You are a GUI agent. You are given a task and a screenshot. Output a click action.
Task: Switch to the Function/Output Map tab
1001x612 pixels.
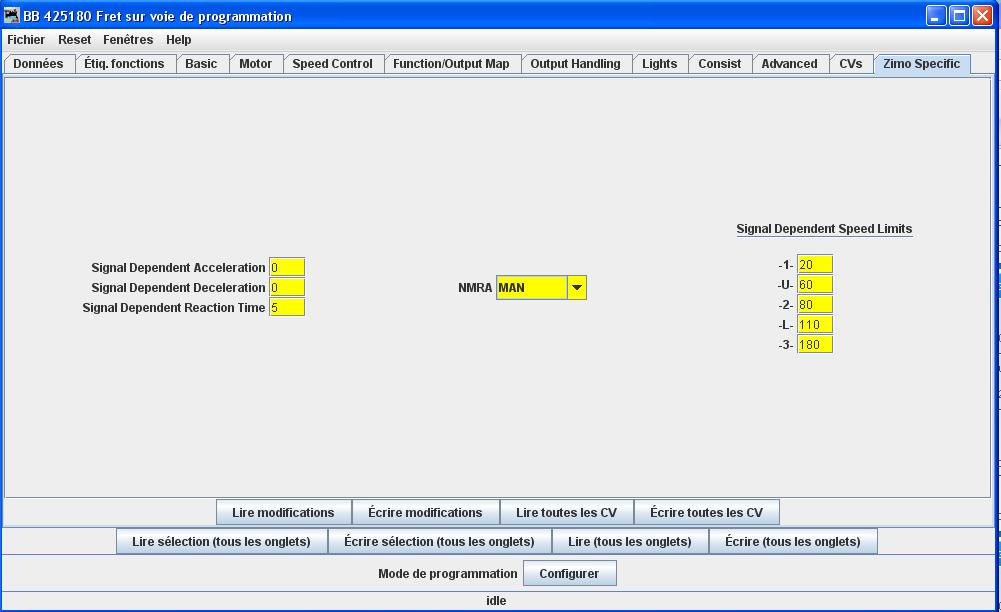(451, 64)
